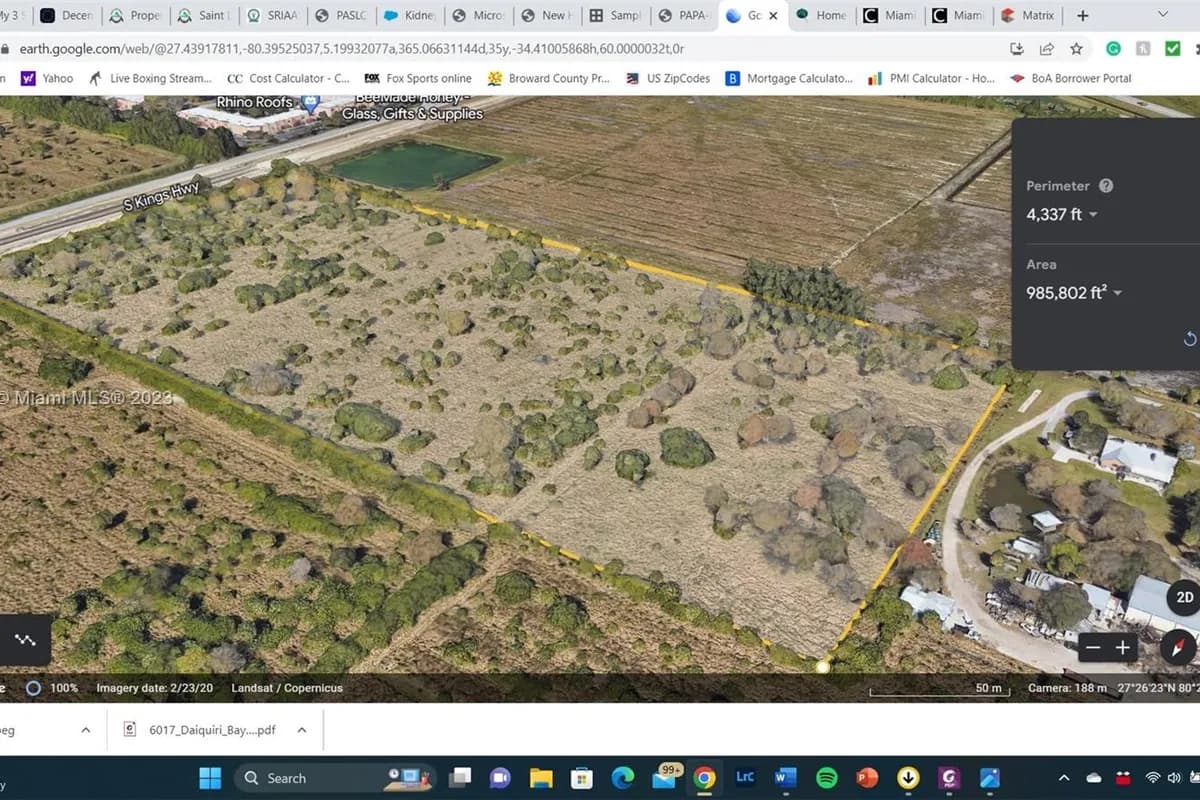Click the share page icon in address bar
This screenshot has height=800, width=1200.
[x=1046, y=48]
